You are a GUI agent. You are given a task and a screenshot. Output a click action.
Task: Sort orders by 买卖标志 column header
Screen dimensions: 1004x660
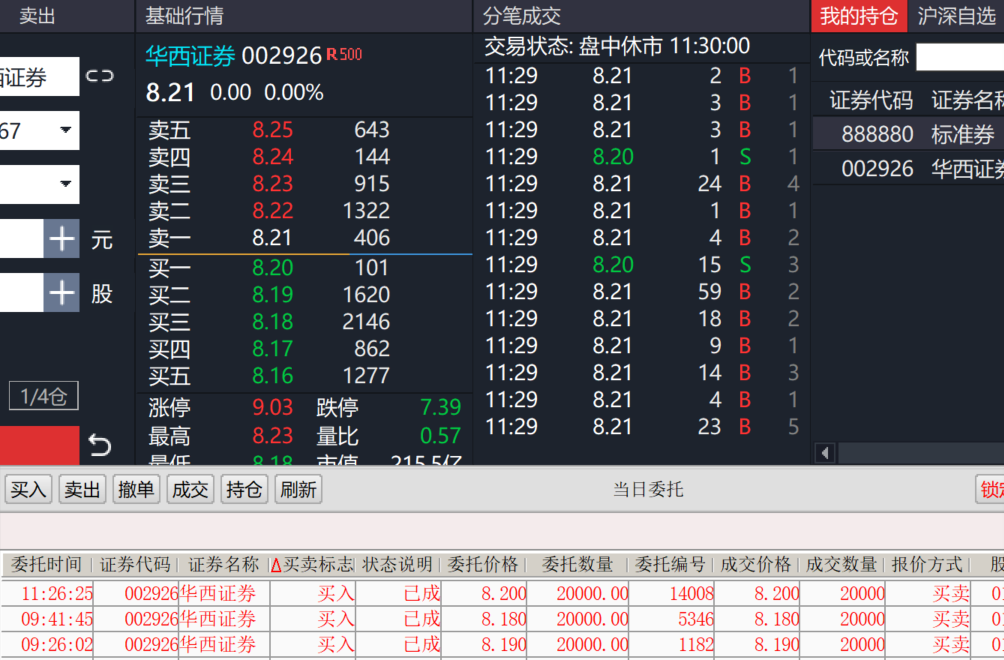click(312, 565)
